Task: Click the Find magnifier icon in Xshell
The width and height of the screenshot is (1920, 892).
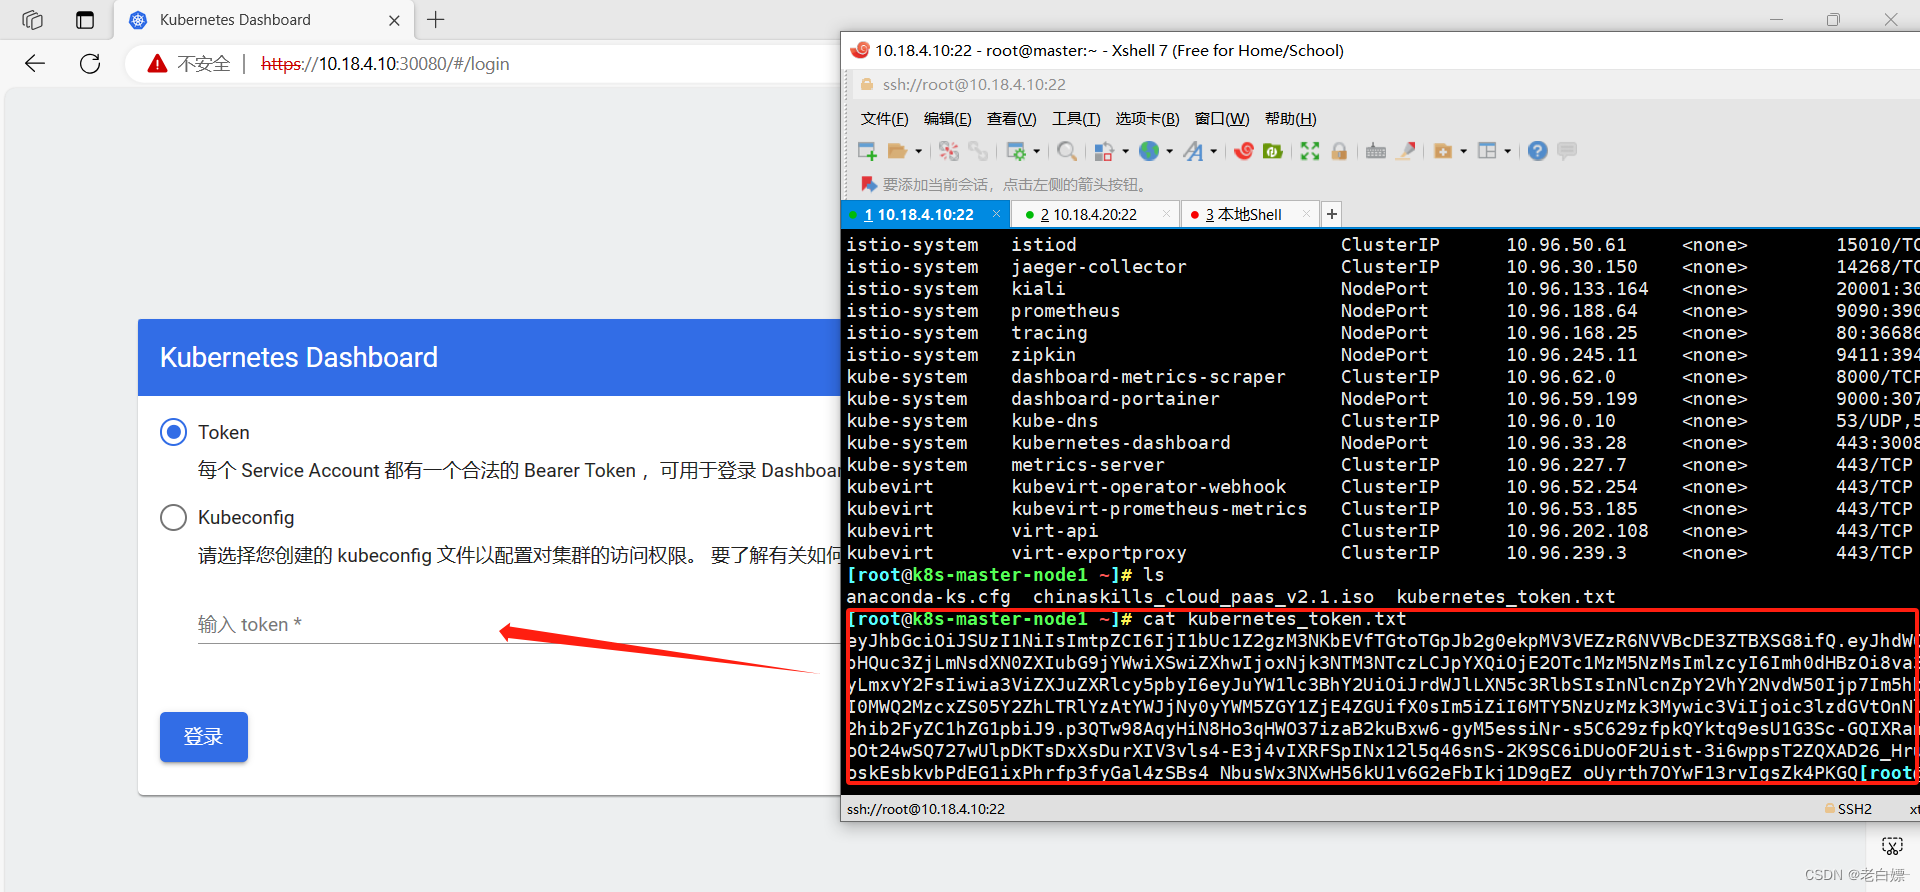Action: coord(1067,151)
